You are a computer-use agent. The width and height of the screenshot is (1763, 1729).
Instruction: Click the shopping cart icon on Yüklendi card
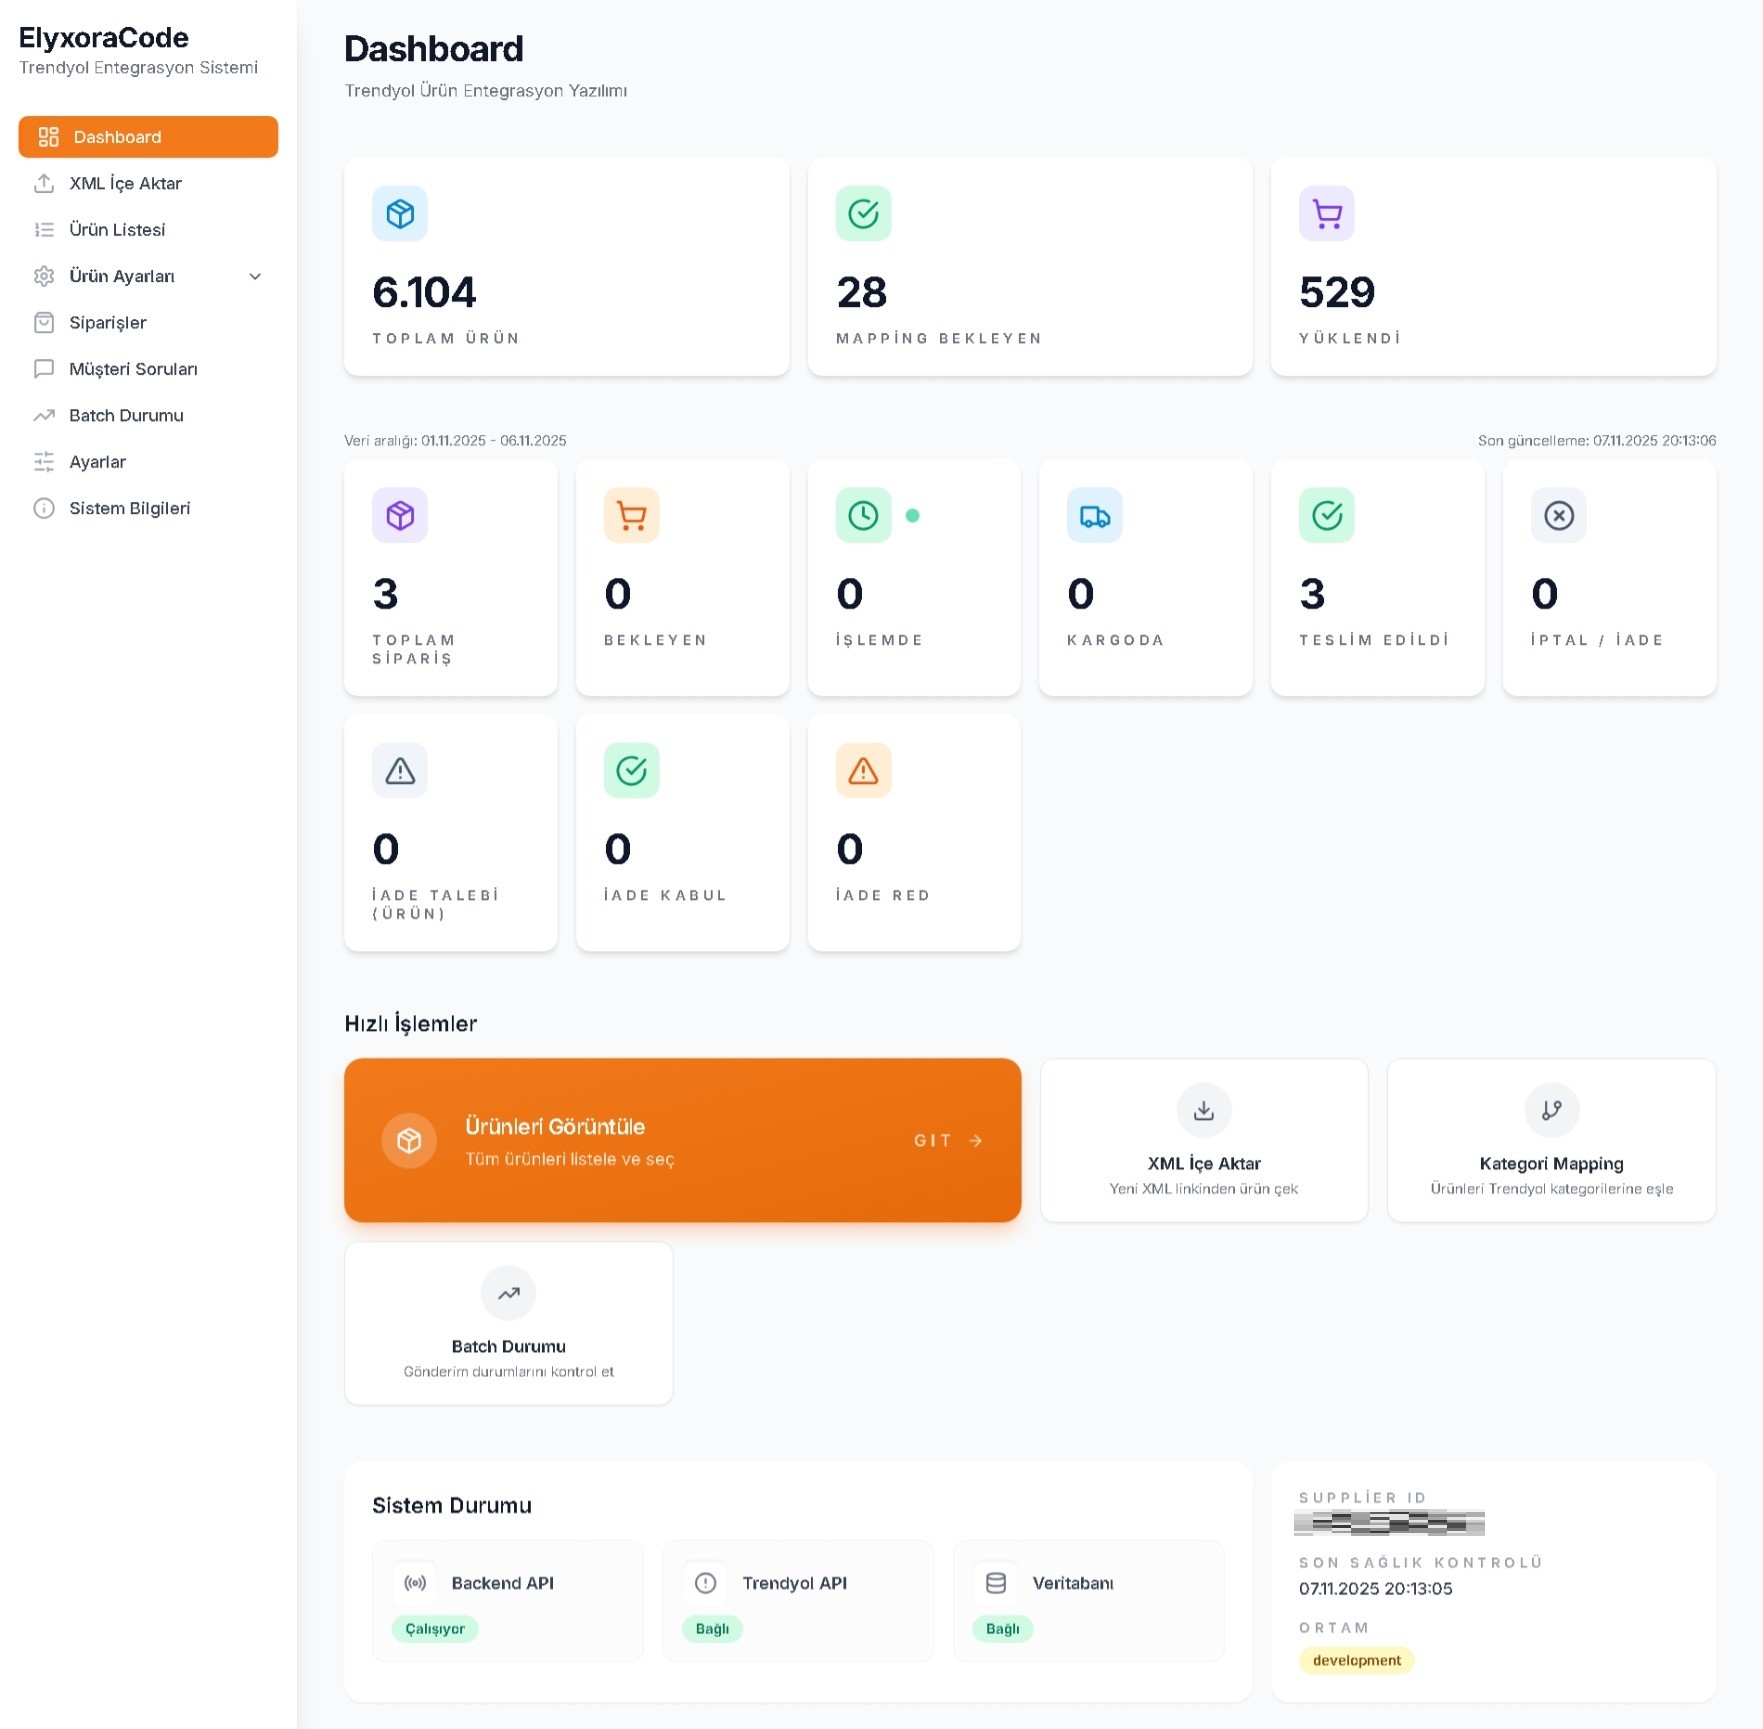click(x=1326, y=214)
